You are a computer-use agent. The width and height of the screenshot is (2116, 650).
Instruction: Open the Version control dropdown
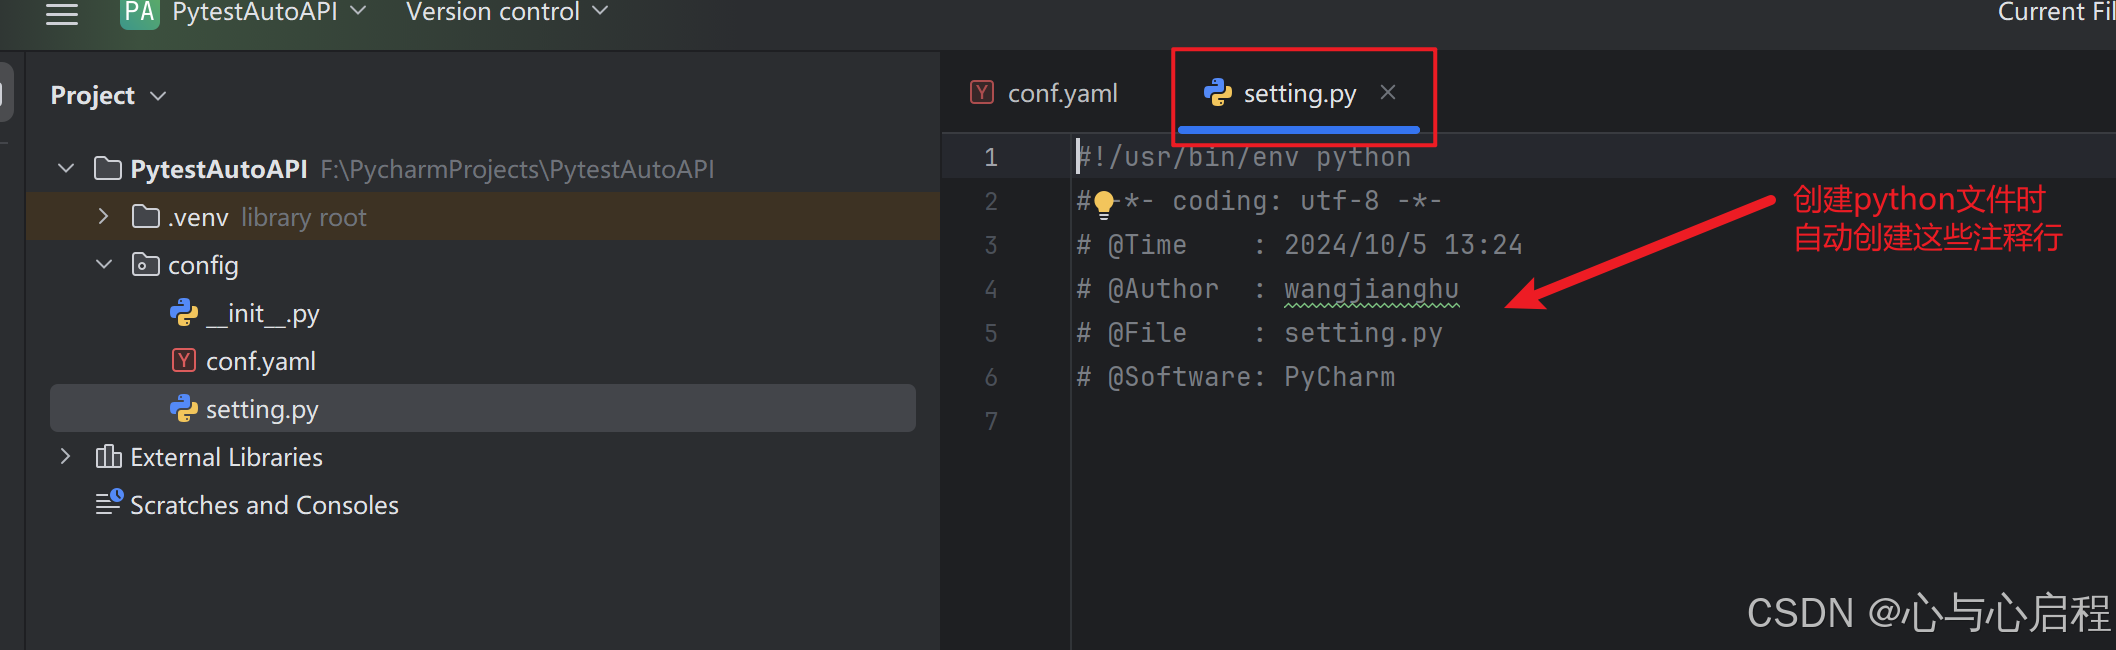506,12
